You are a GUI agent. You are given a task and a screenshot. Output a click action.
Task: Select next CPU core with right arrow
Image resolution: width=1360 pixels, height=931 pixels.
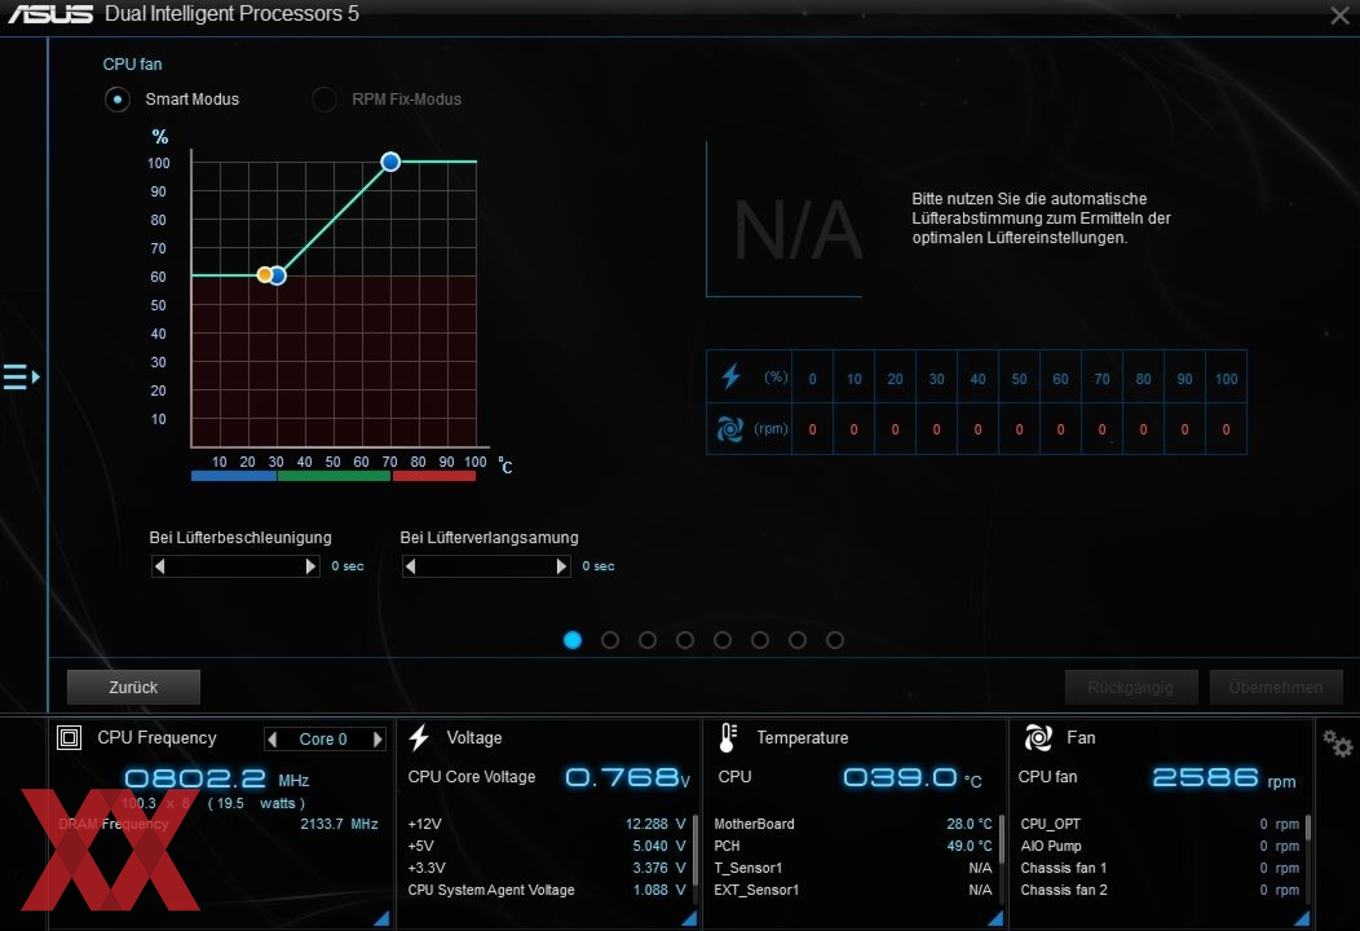377,739
